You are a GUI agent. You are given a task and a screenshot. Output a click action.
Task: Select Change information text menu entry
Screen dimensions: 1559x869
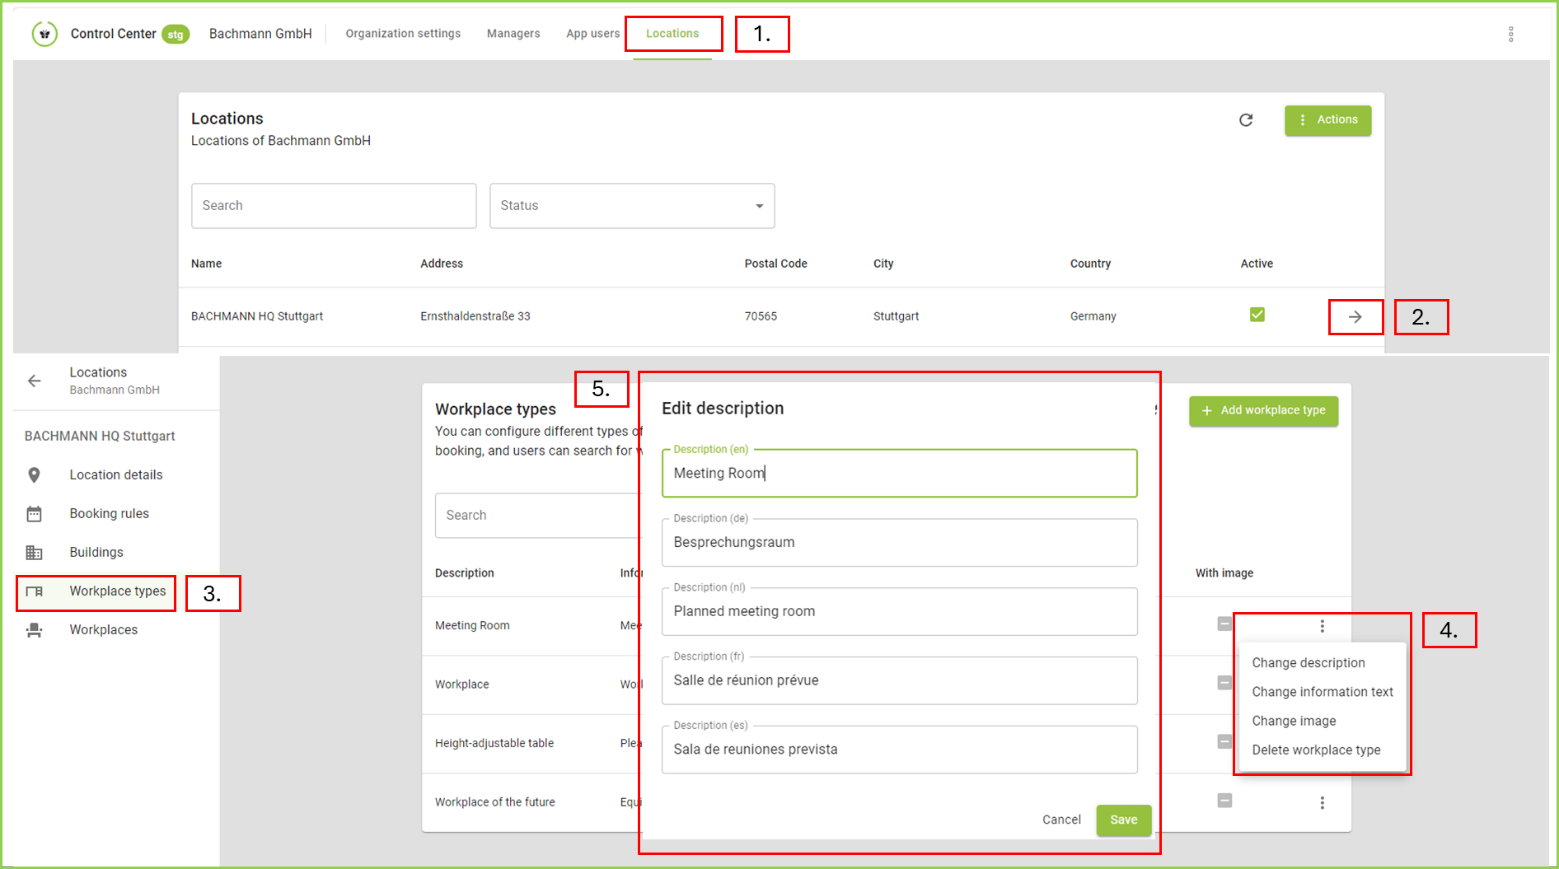tap(1322, 692)
